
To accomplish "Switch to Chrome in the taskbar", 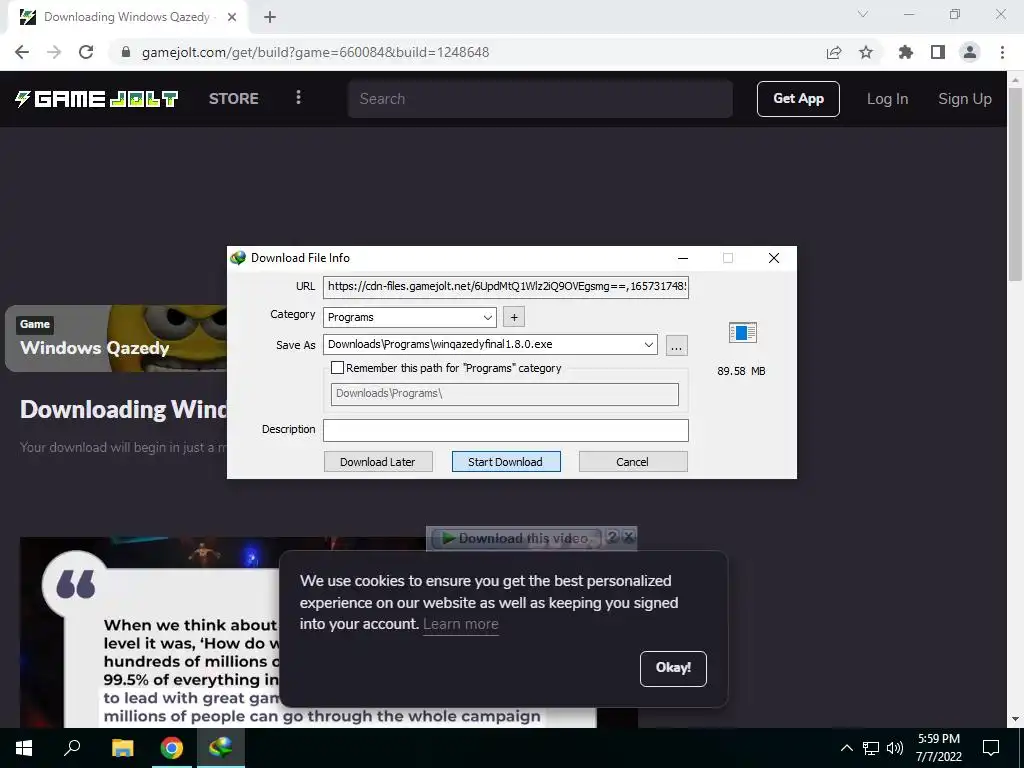I will click(x=172, y=748).
